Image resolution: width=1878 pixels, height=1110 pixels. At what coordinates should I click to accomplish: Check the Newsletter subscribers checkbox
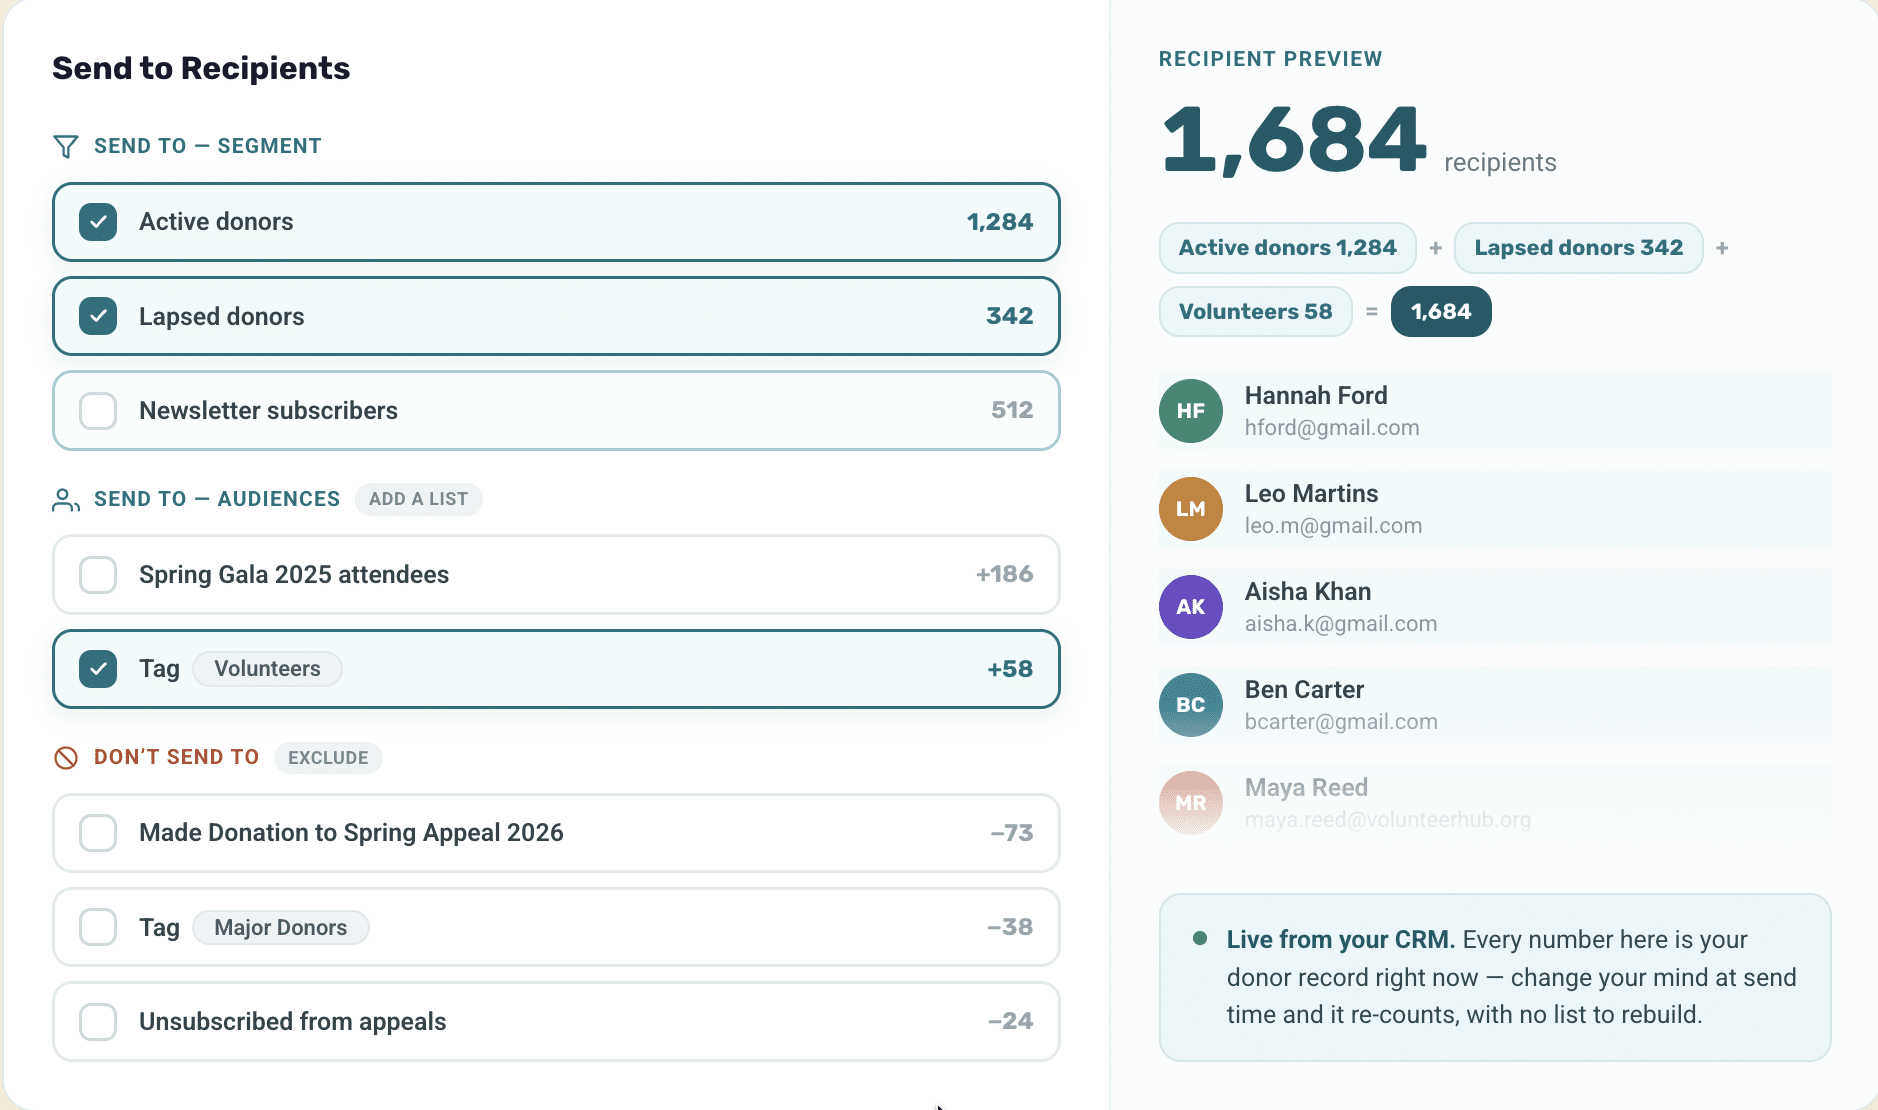(x=98, y=411)
